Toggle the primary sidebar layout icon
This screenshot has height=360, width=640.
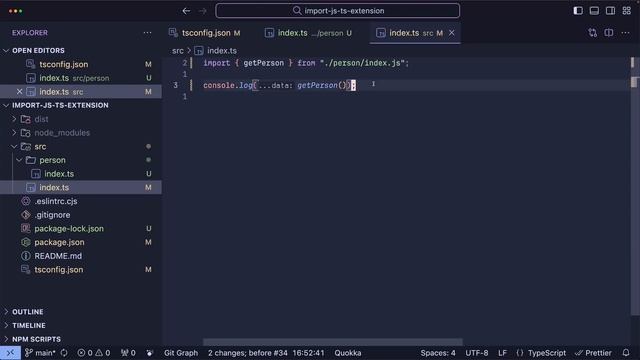click(578, 11)
